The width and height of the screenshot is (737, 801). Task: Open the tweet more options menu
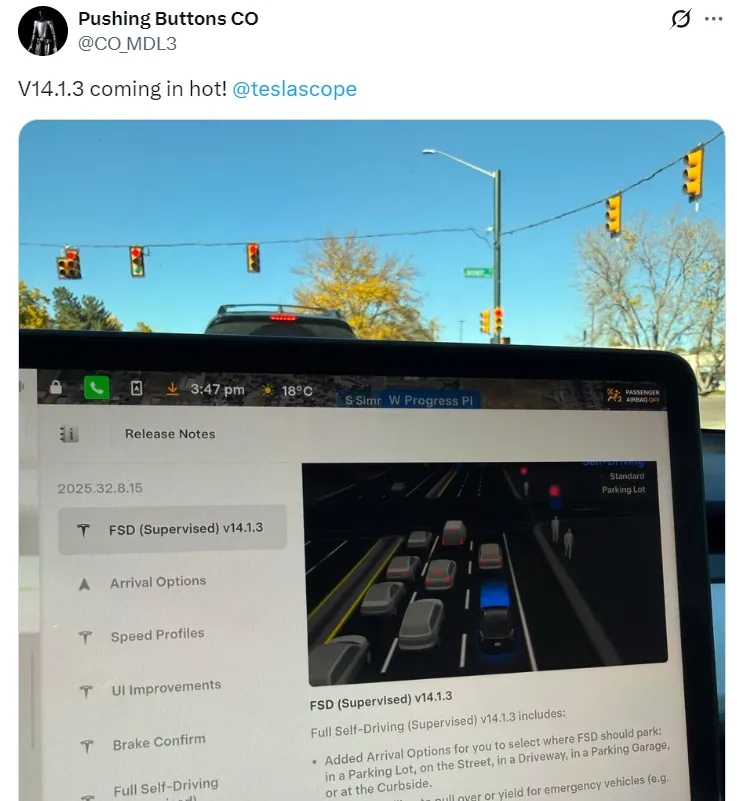click(714, 19)
